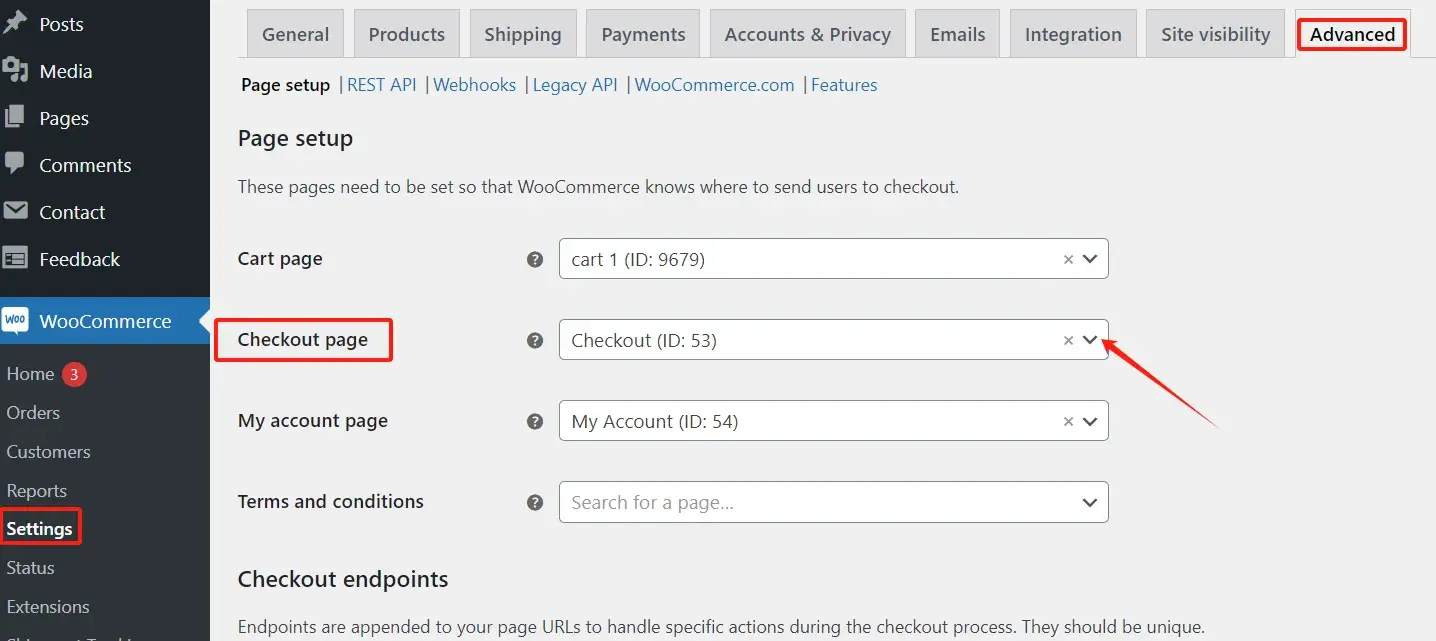Image resolution: width=1436 pixels, height=641 pixels.
Task: Open the Webhooks sub-section link
Action: 475,85
